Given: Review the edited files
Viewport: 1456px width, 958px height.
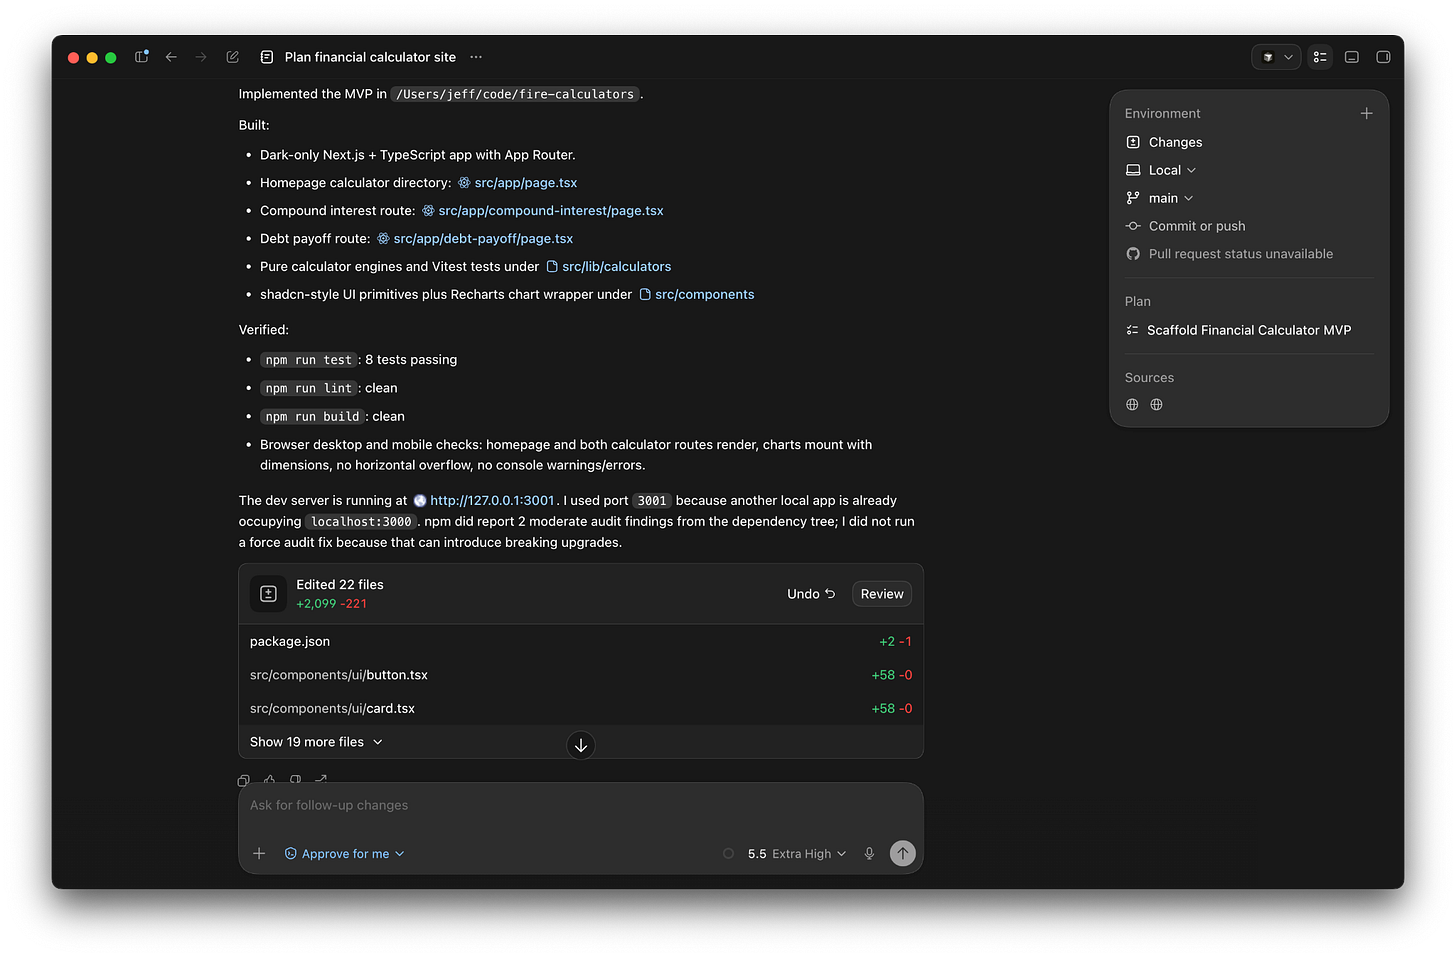Looking at the screenshot, I should tap(882, 594).
